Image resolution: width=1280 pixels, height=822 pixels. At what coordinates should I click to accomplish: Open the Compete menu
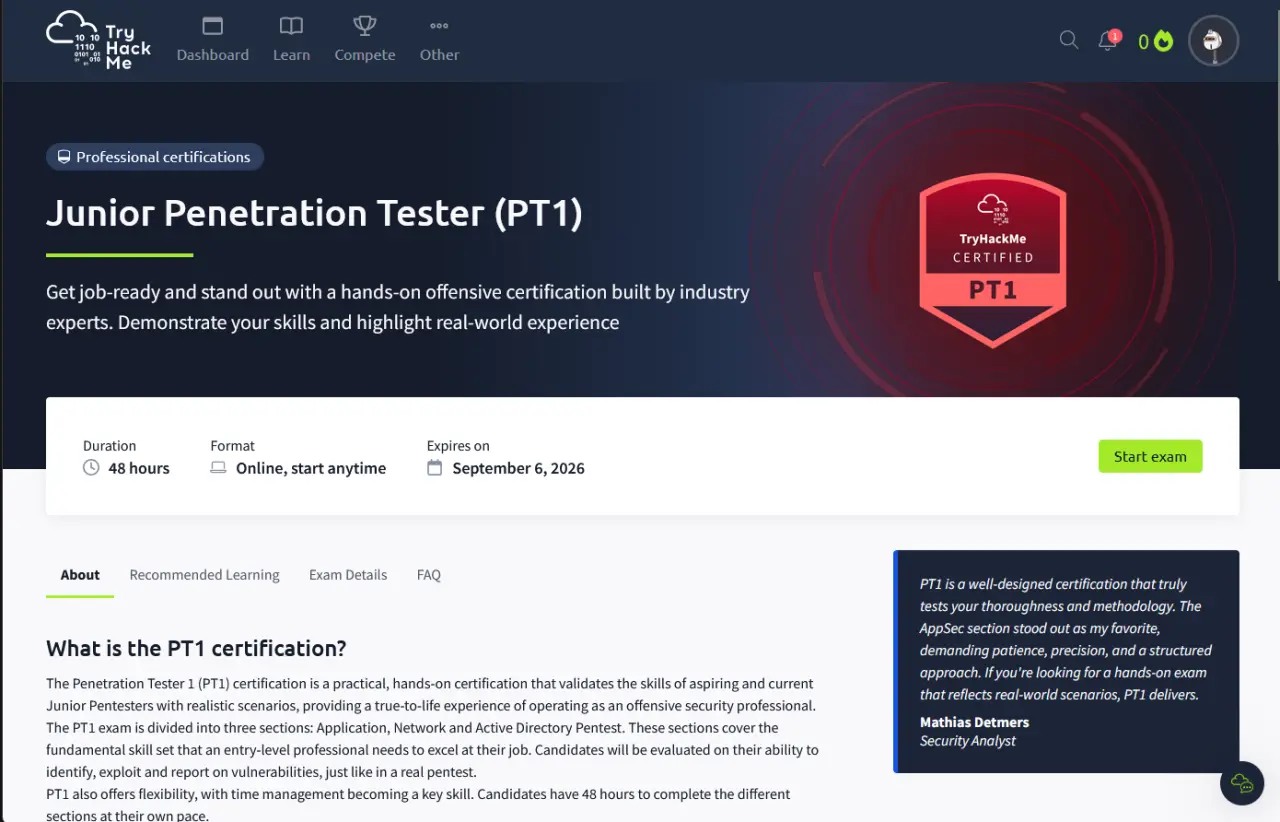point(365,40)
